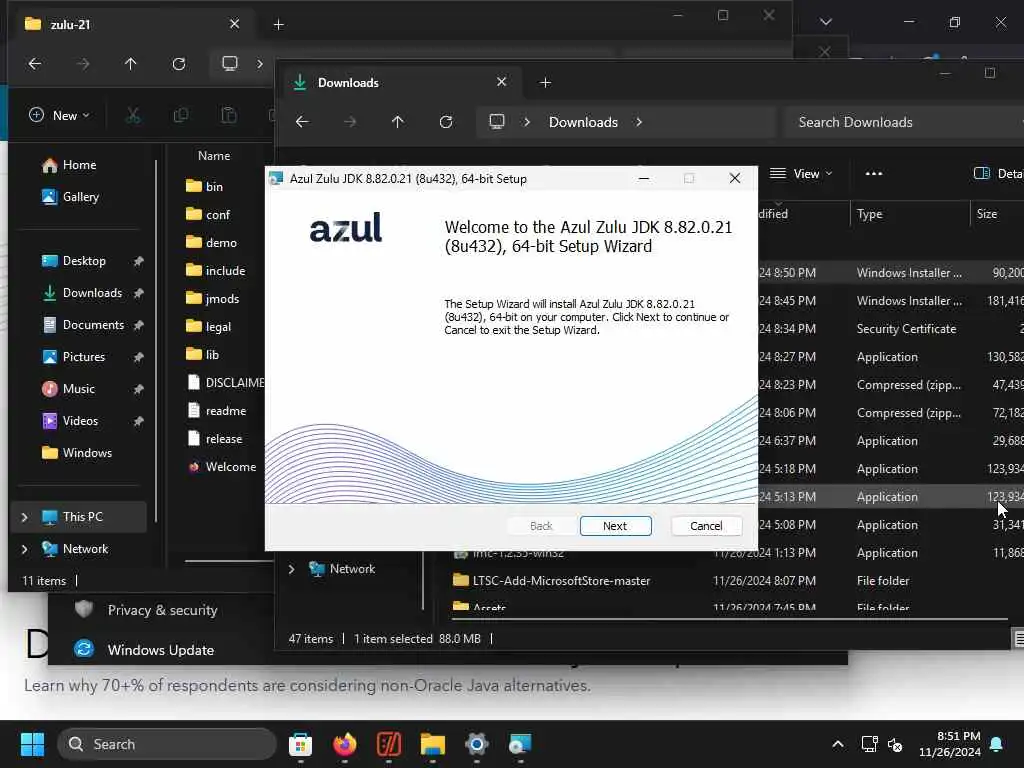This screenshot has width=1024, height=768.
Task: Sort by Size column header
Action: pyautogui.click(x=987, y=214)
